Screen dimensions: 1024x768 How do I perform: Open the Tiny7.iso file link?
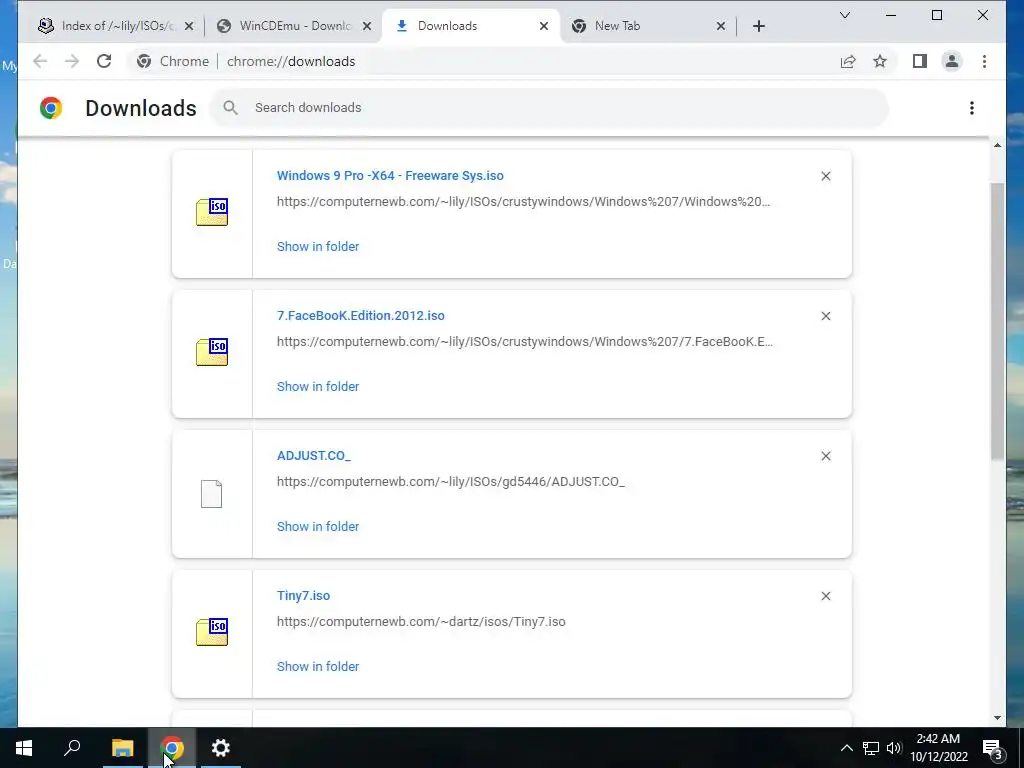303,596
